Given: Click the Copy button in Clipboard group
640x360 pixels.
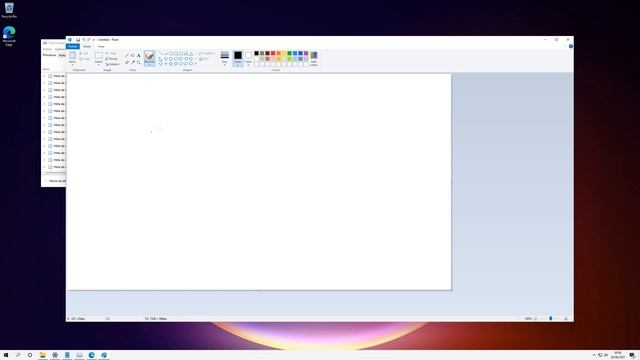Looking at the screenshot, I should coord(85,59).
